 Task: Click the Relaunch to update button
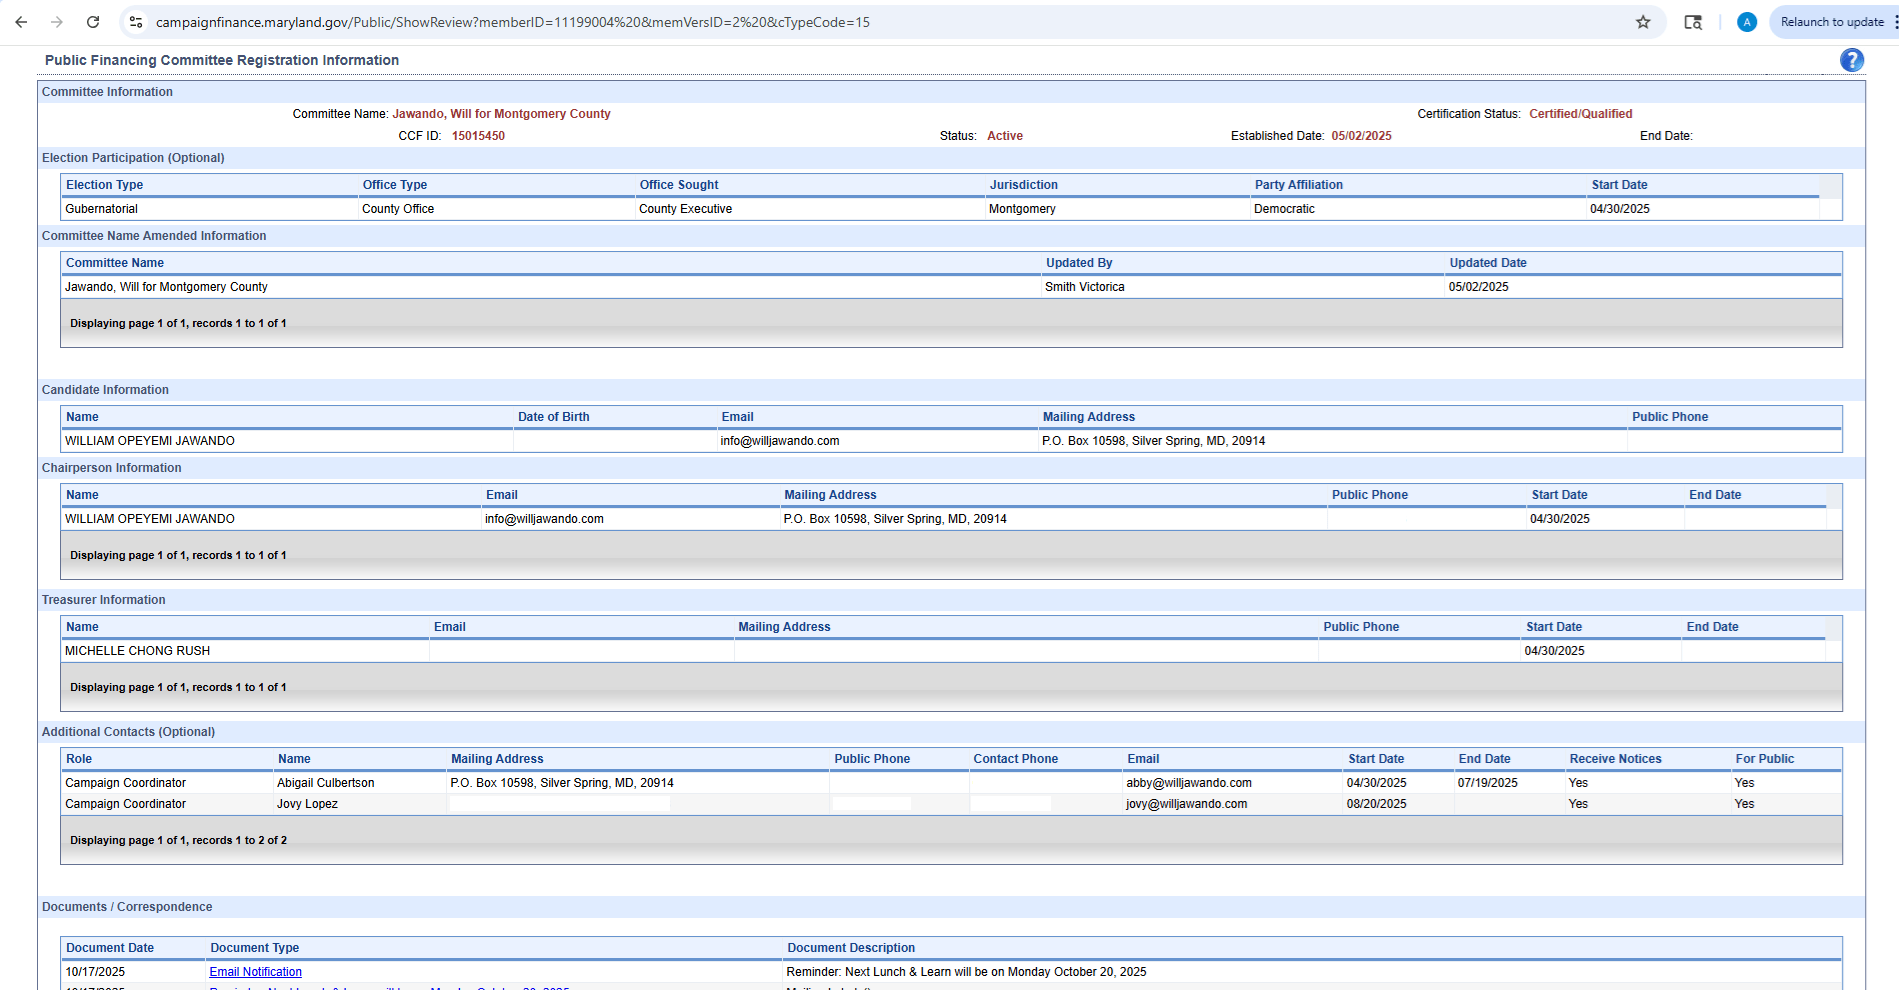tap(1831, 22)
